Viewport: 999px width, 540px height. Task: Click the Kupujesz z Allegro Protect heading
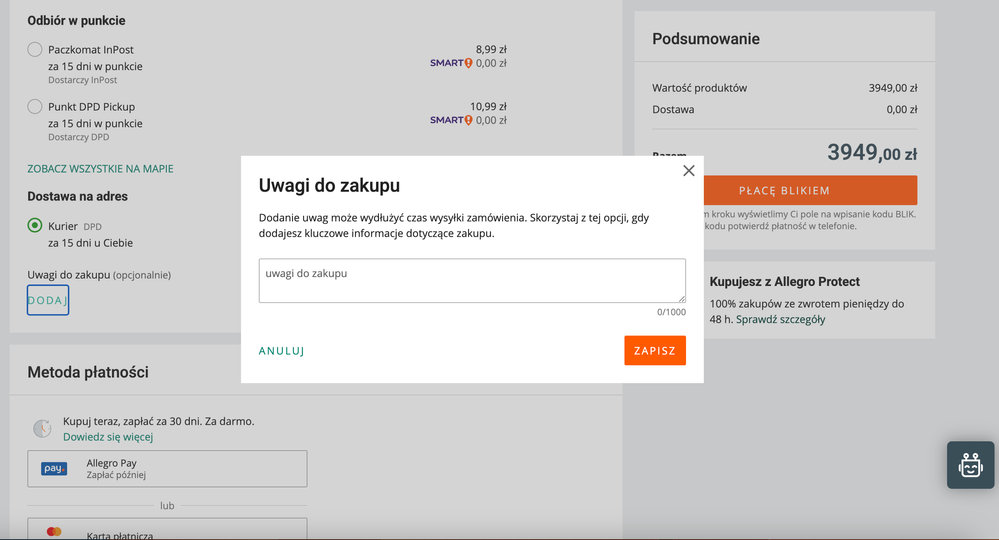(785, 281)
